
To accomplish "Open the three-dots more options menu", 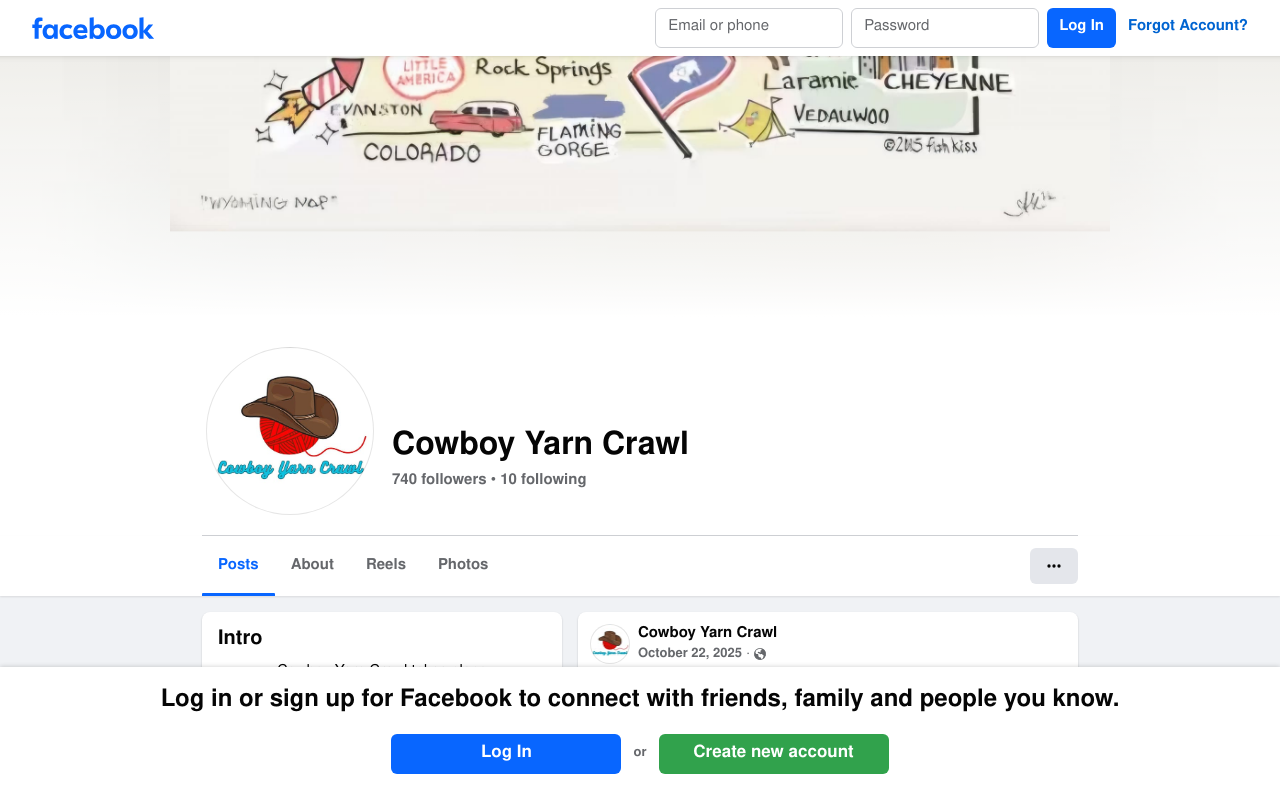I will (1054, 566).
